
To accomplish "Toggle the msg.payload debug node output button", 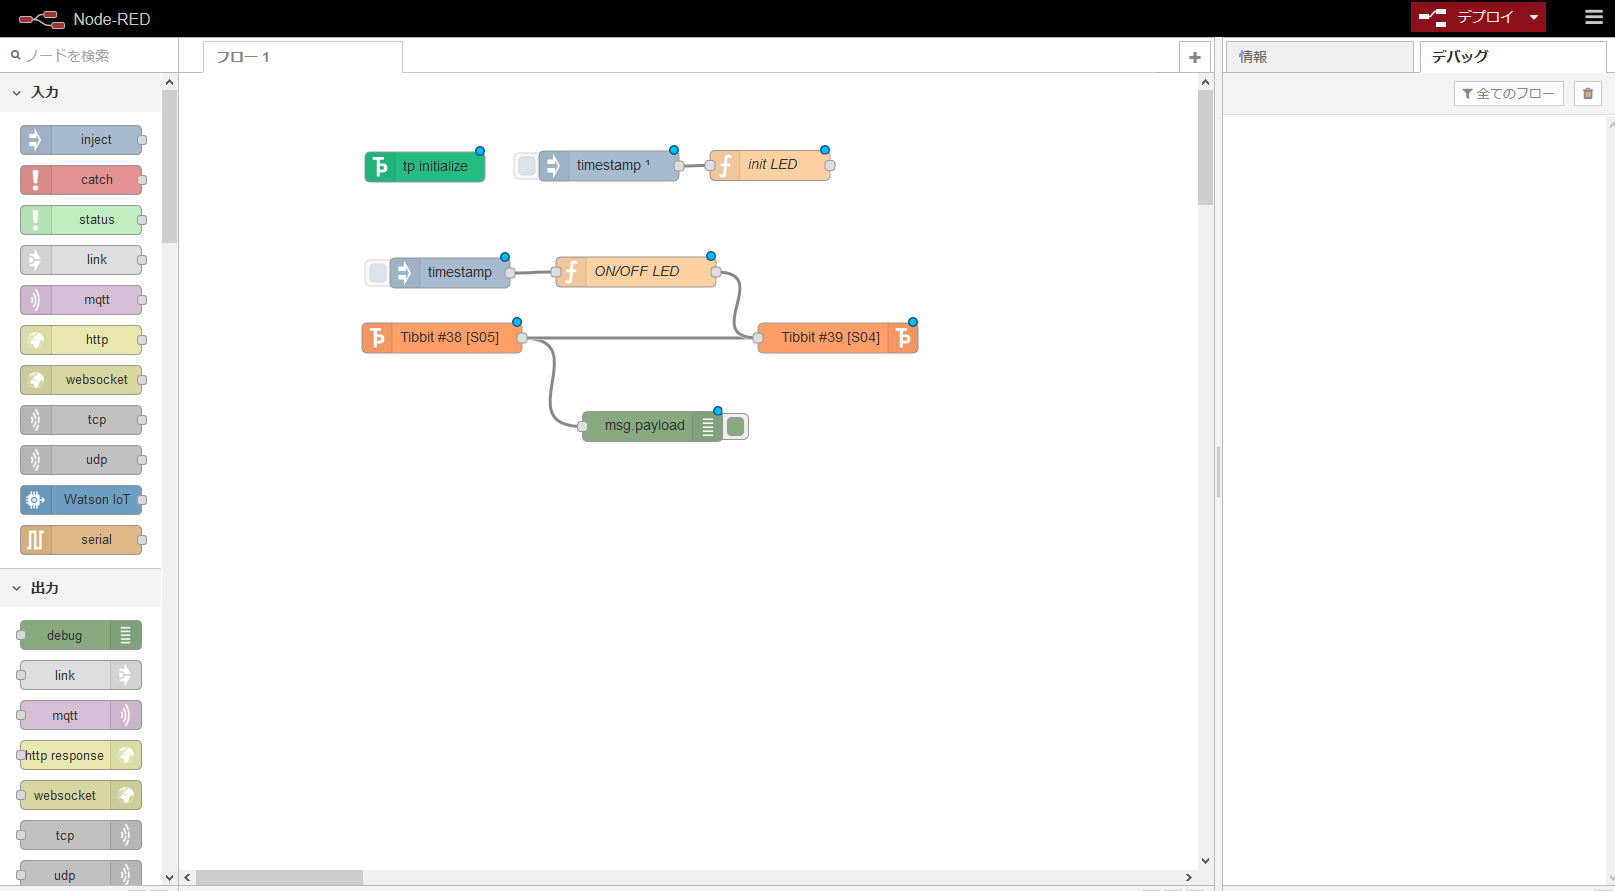I will click(736, 427).
